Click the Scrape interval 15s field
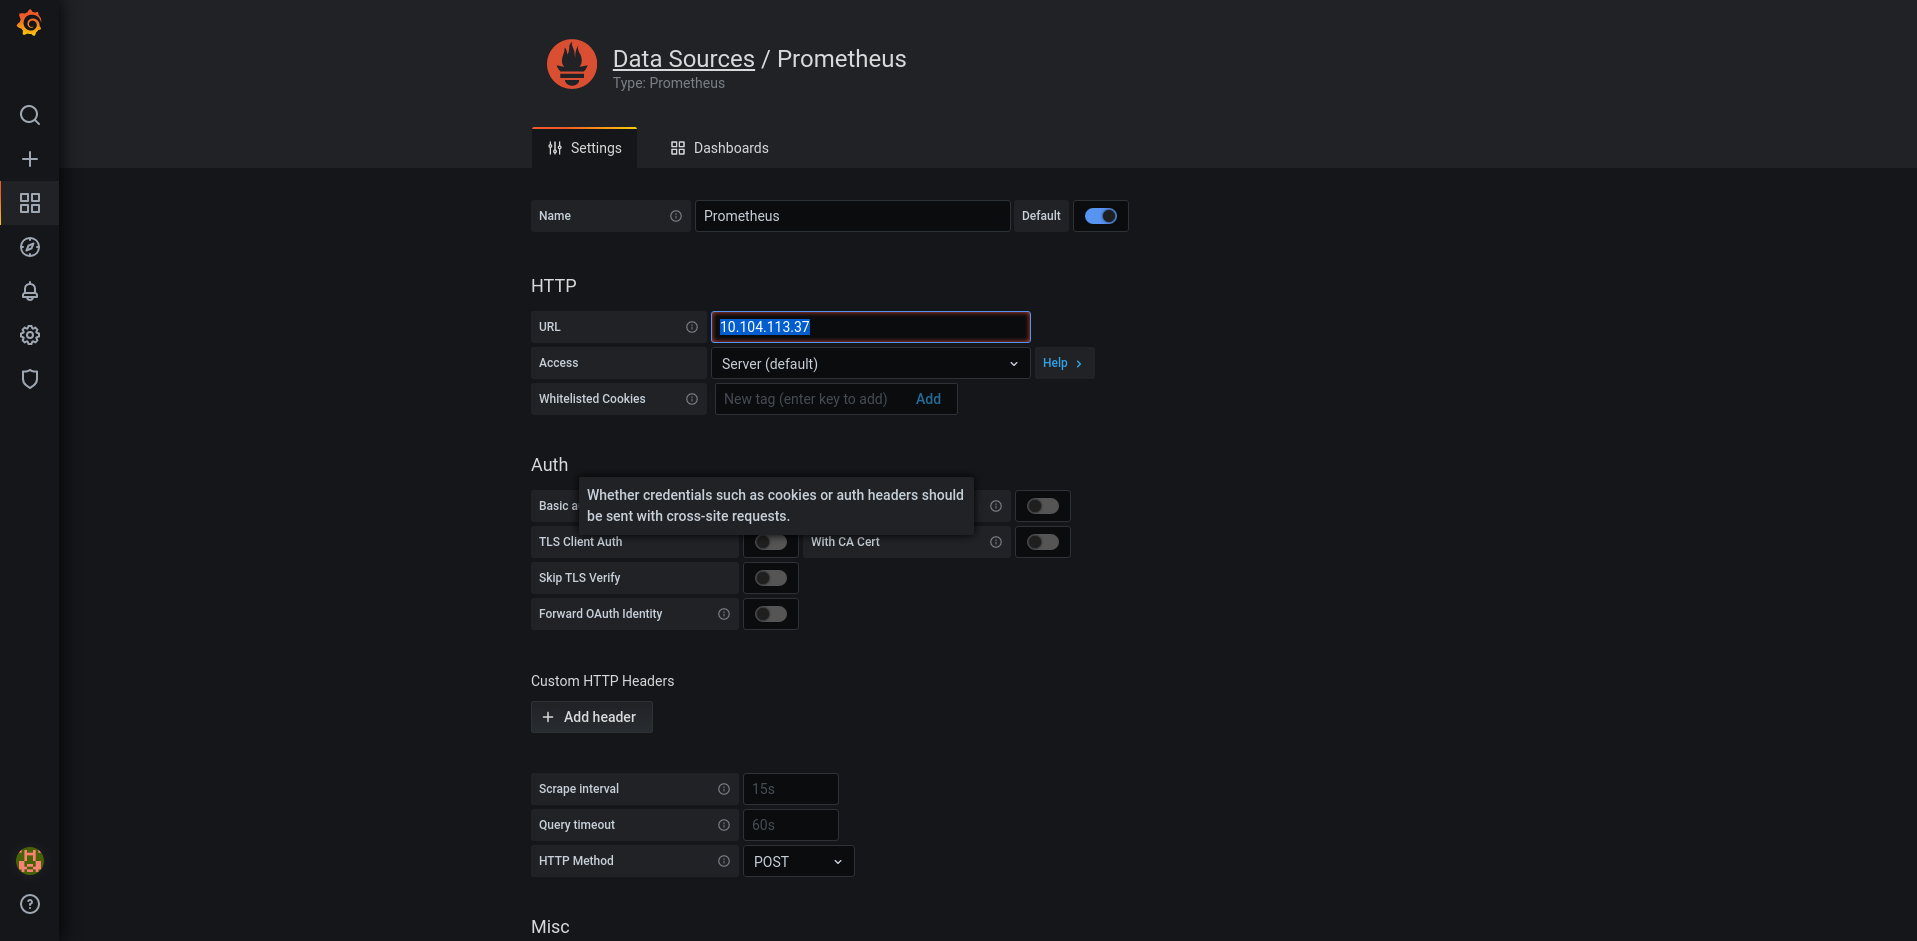The image size is (1917, 941). point(791,789)
